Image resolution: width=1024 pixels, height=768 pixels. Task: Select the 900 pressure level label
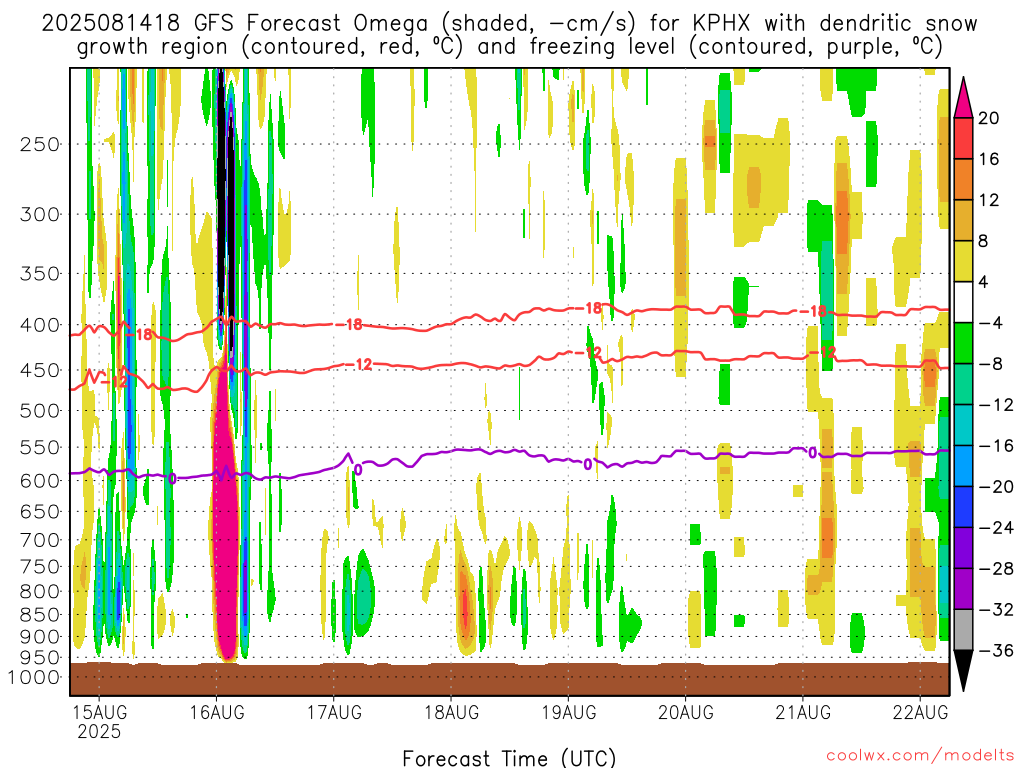[x=40, y=636]
